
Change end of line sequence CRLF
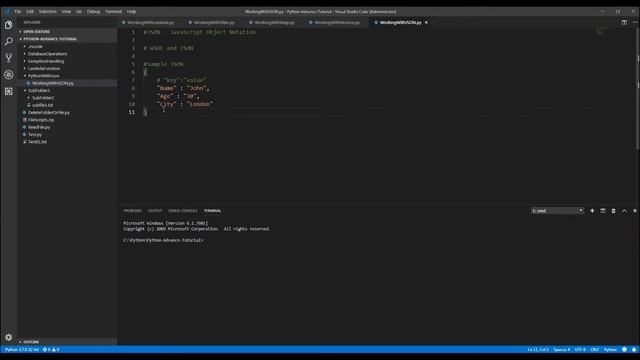(x=595, y=349)
